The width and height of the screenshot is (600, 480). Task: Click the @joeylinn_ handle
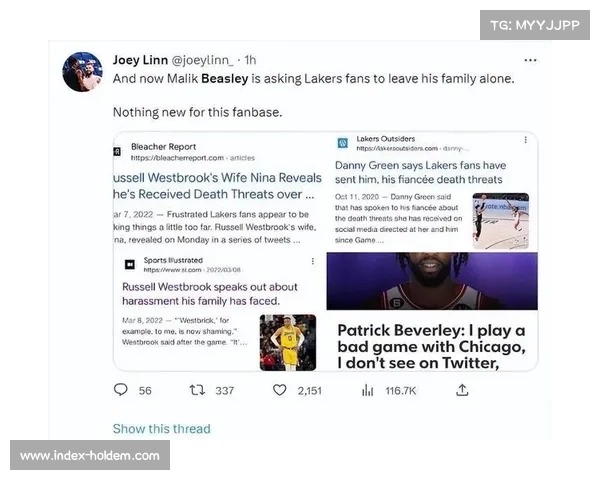[202, 60]
